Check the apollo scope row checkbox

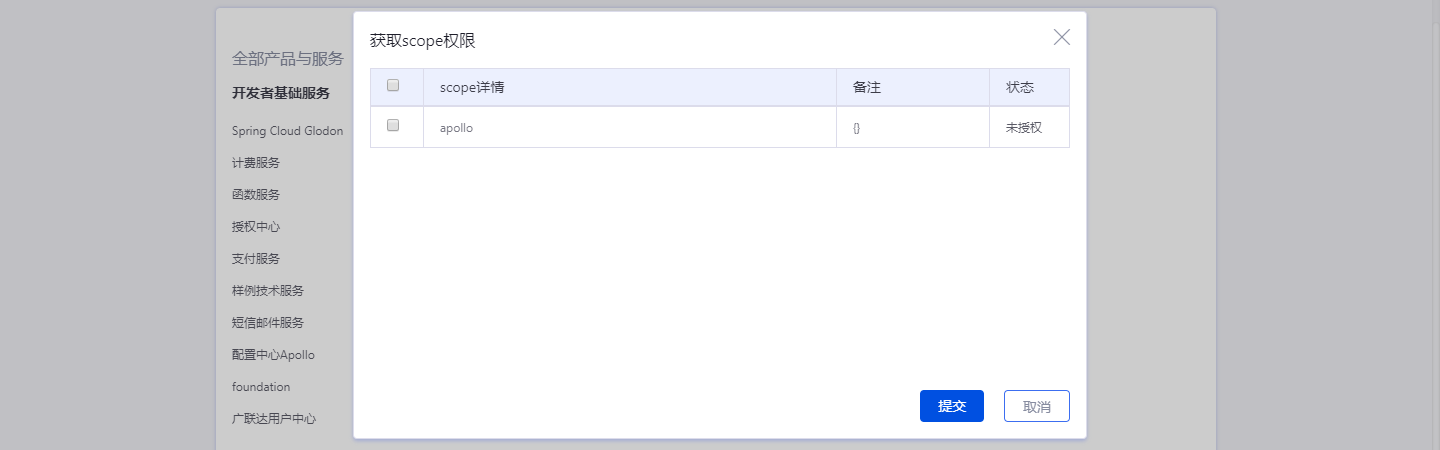(x=393, y=126)
